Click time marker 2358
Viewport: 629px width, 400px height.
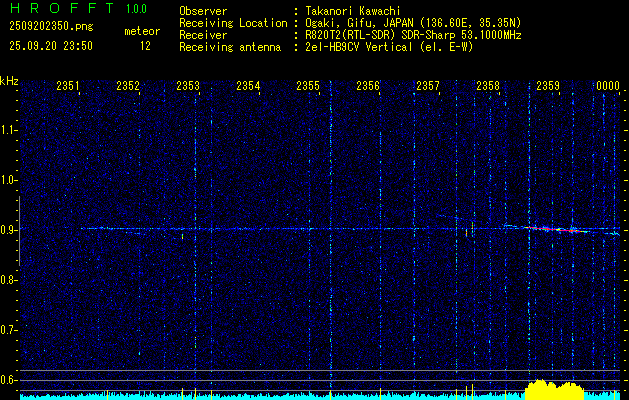[488, 85]
